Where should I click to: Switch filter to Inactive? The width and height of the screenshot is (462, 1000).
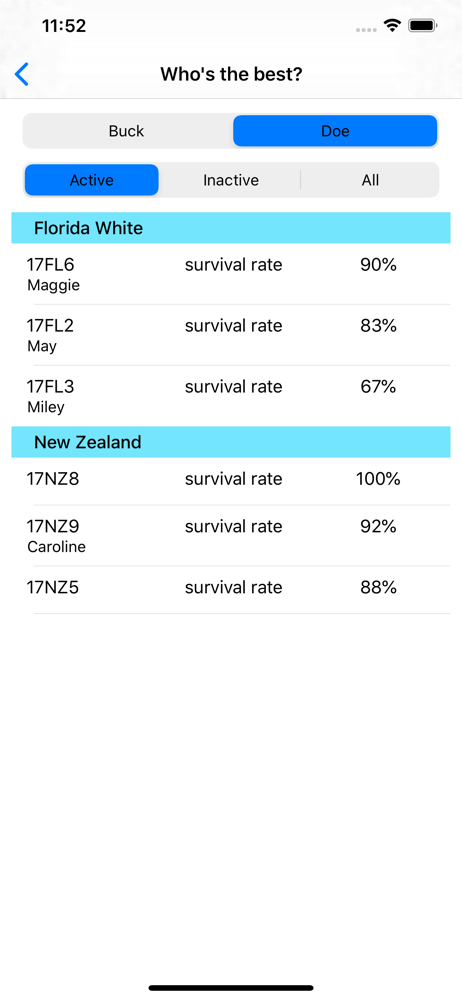(231, 180)
